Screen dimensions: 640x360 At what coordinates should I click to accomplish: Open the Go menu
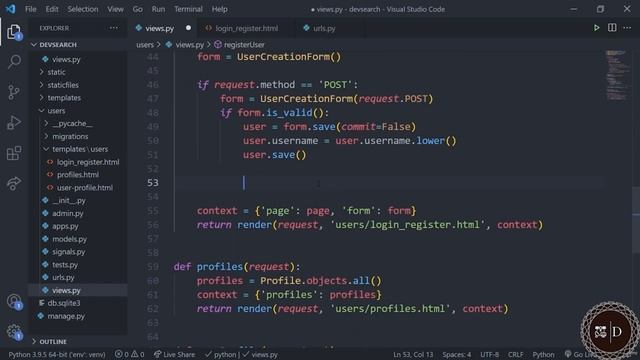click(x=138, y=9)
